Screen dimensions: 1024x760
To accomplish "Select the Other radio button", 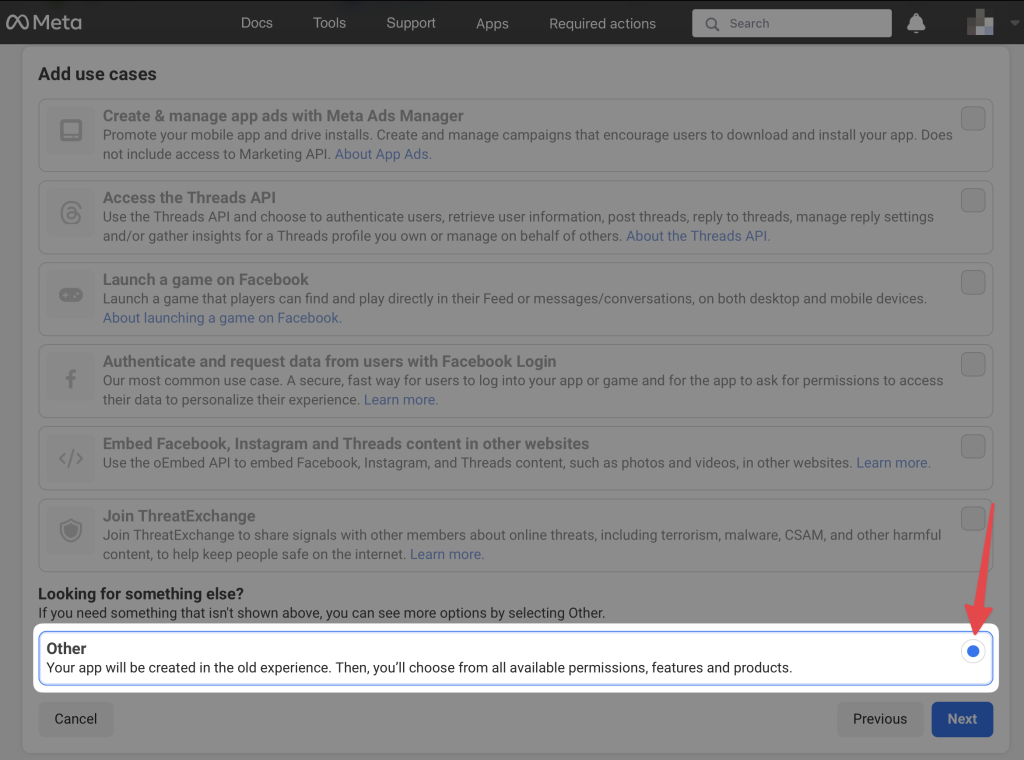I will (973, 651).
